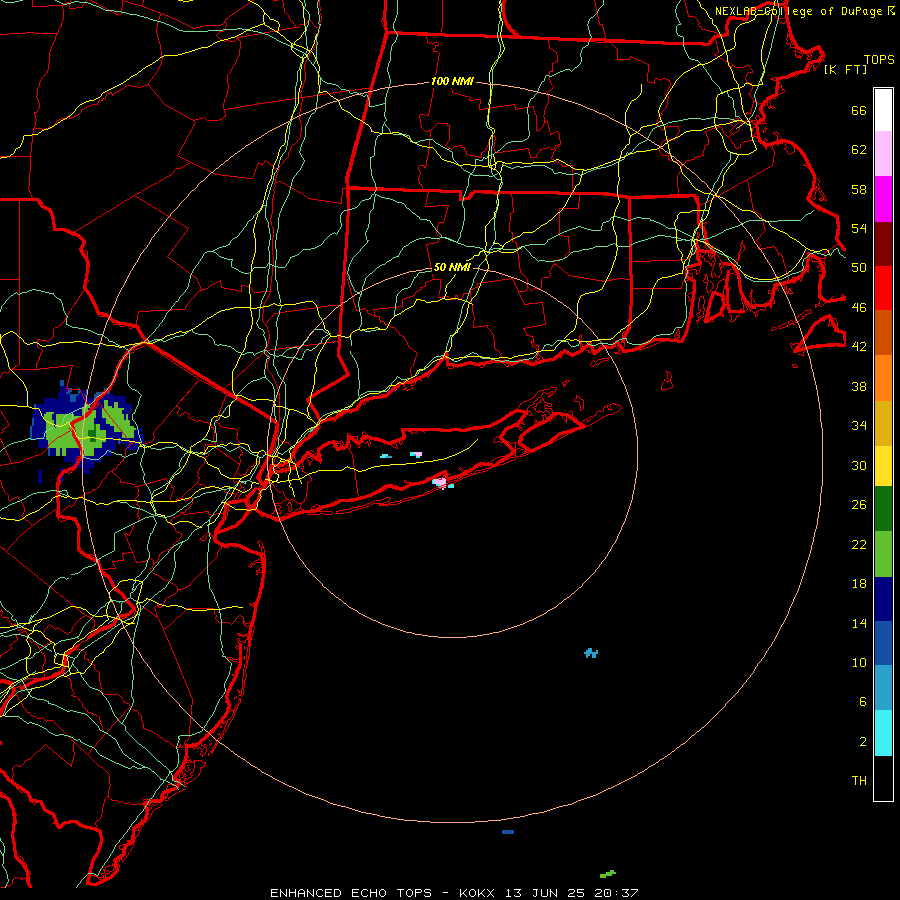900x900 pixels.
Task: Click the small cyan echo on Long Island
Action: click(x=386, y=456)
